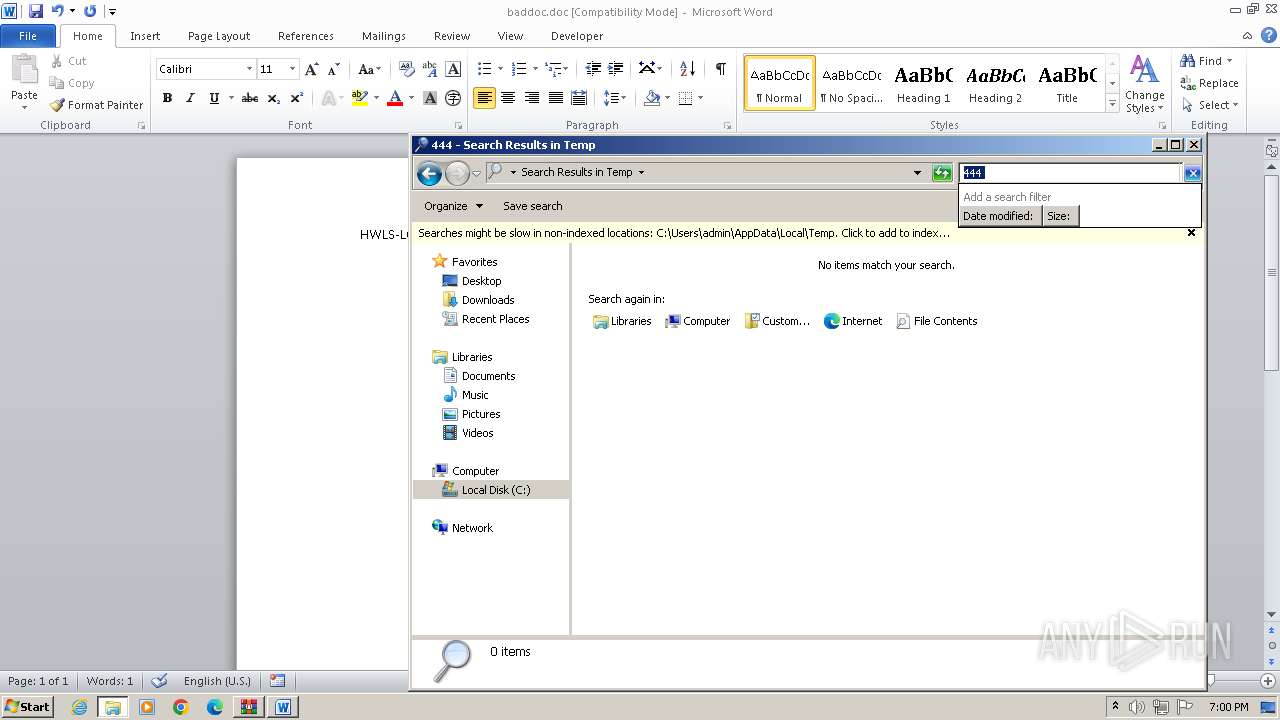This screenshot has height=720, width=1280.
Task: Click Replace in Editing group
Action: [x=1210, y=83]
